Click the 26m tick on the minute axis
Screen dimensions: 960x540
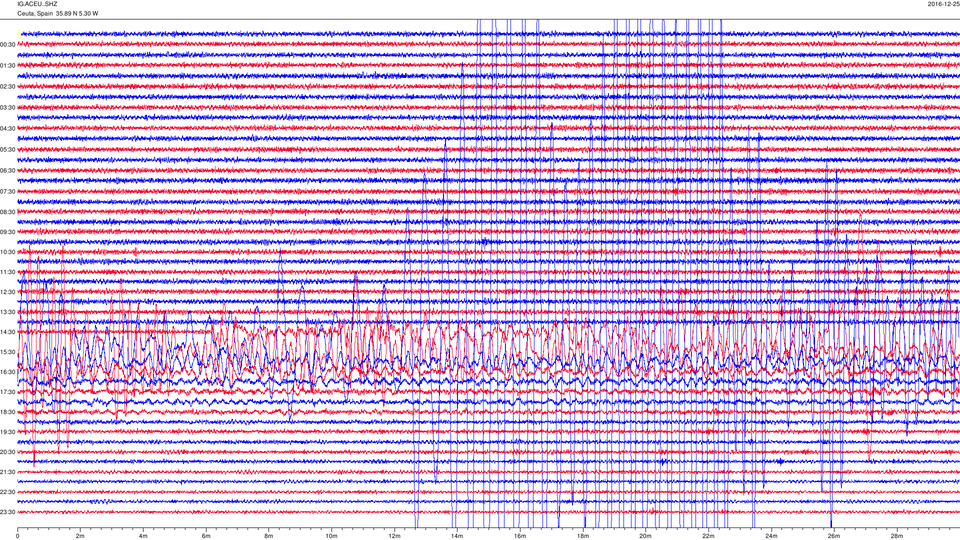(834, 536)
